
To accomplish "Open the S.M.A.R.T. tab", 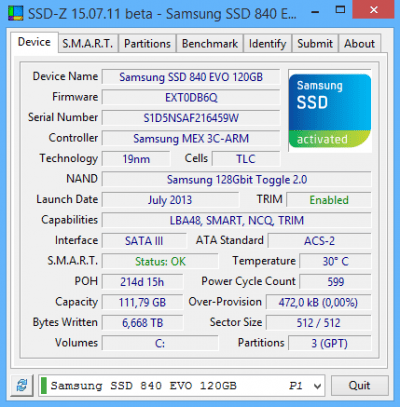I will [88, 44].
